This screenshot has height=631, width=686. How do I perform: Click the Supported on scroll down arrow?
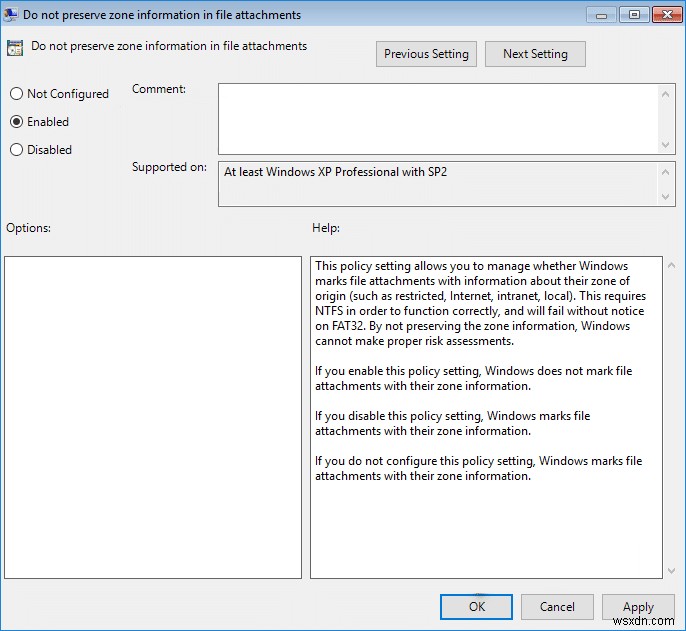coord(667,197)
